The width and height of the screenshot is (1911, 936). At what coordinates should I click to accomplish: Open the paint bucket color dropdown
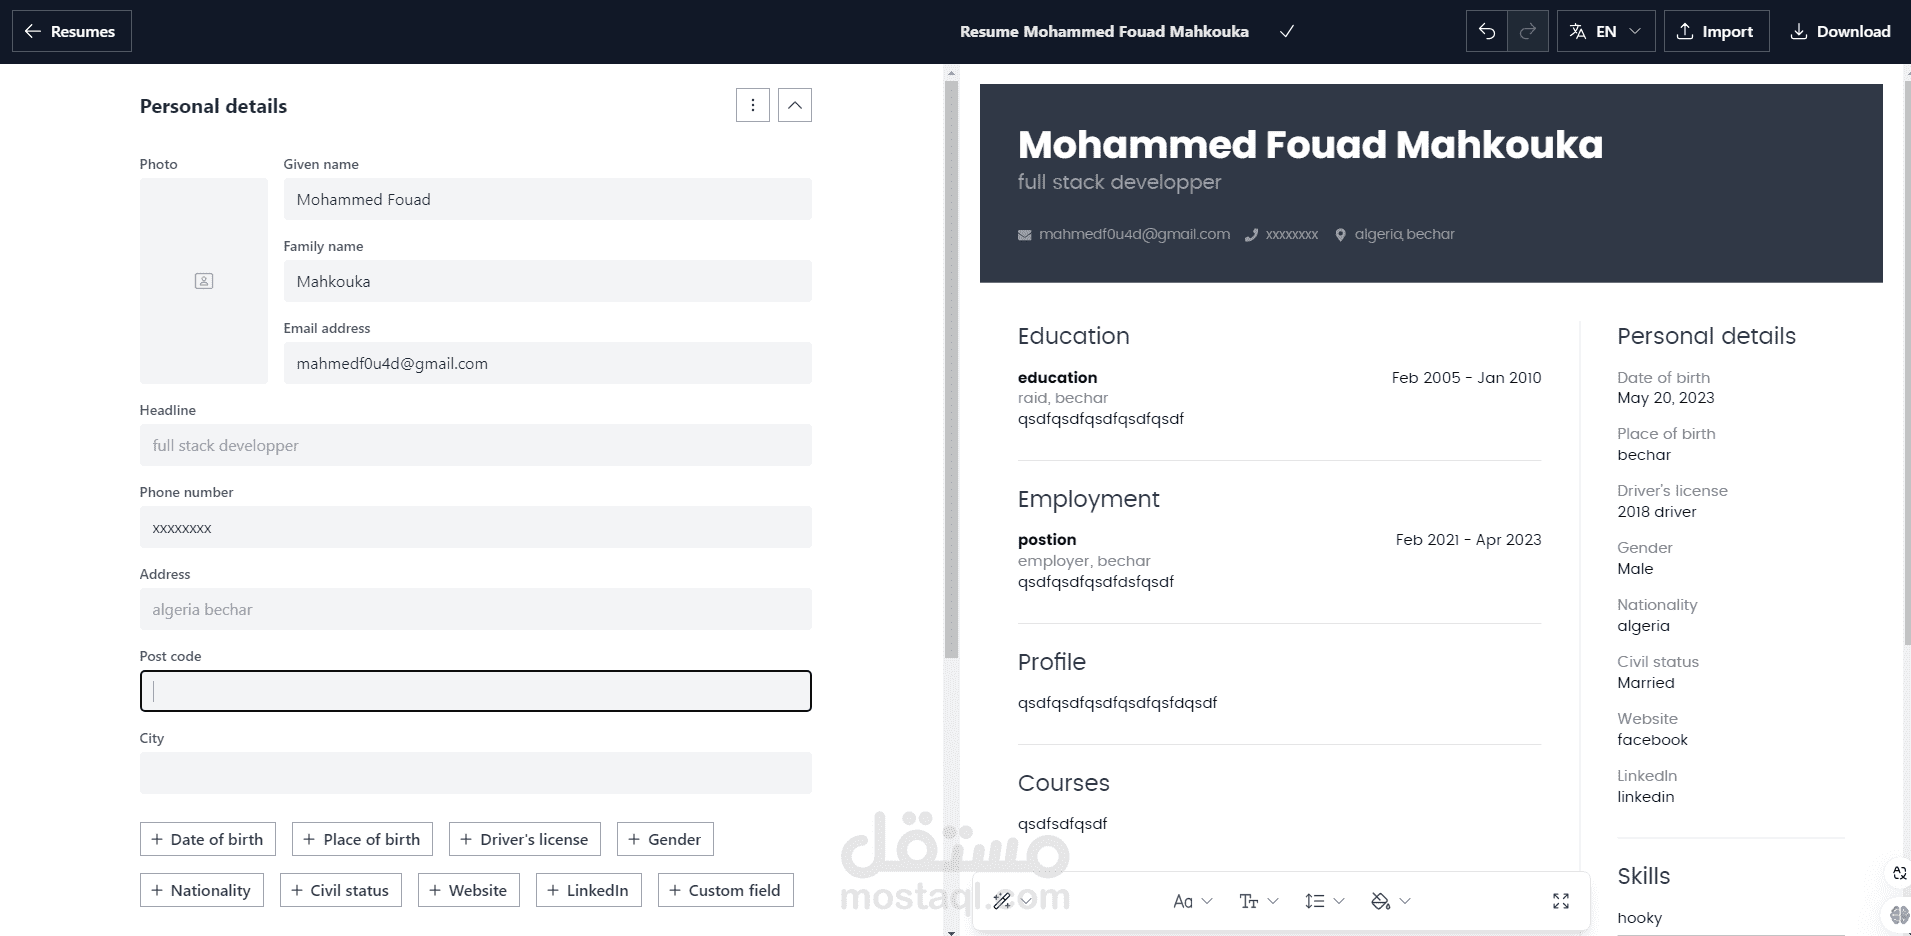pos(1390,901)
